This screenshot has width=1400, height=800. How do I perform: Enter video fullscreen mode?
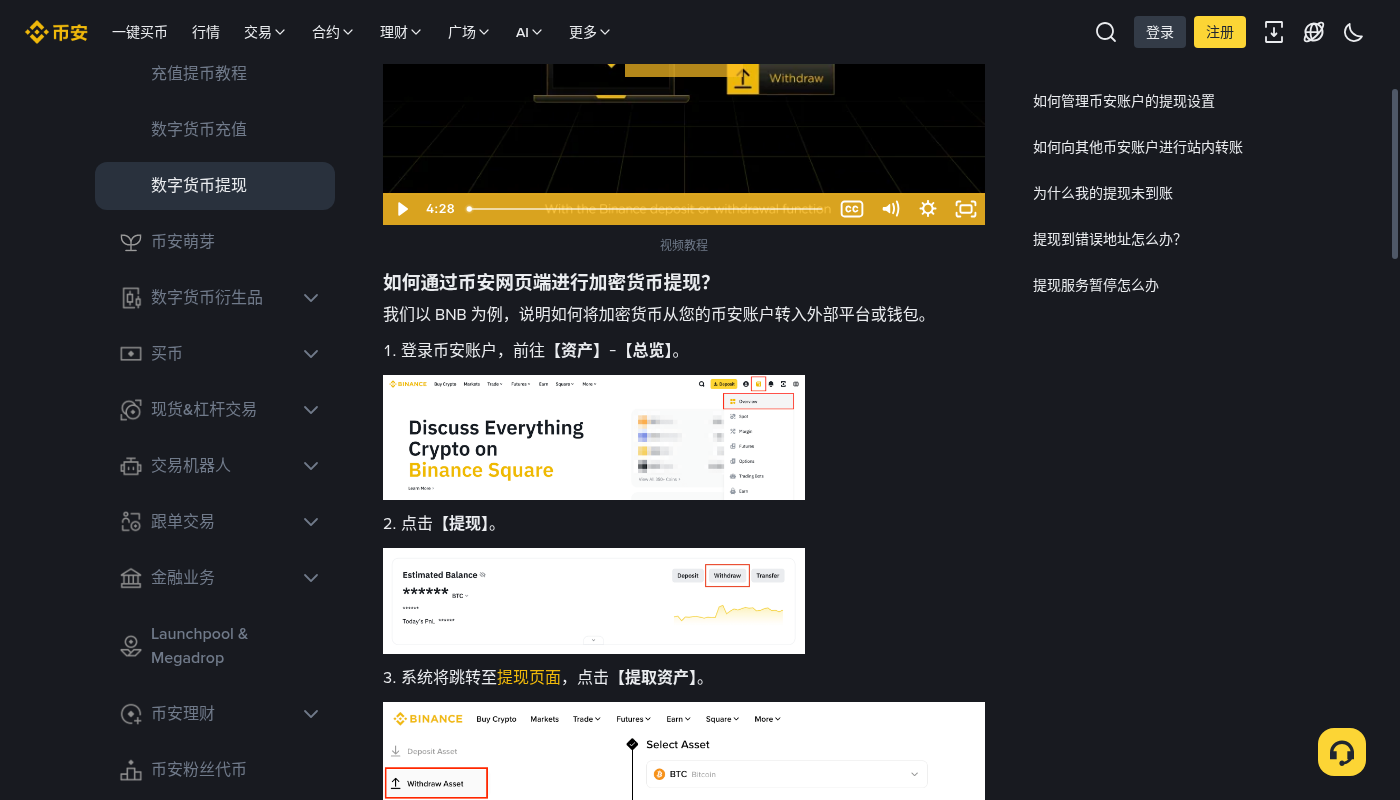tap(966, 209)
